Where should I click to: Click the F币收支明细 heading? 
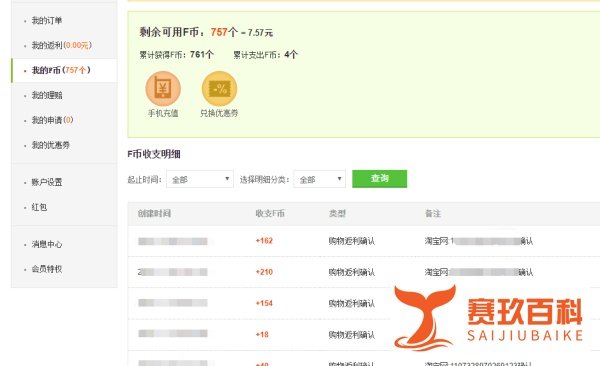(x=154, y=154)
